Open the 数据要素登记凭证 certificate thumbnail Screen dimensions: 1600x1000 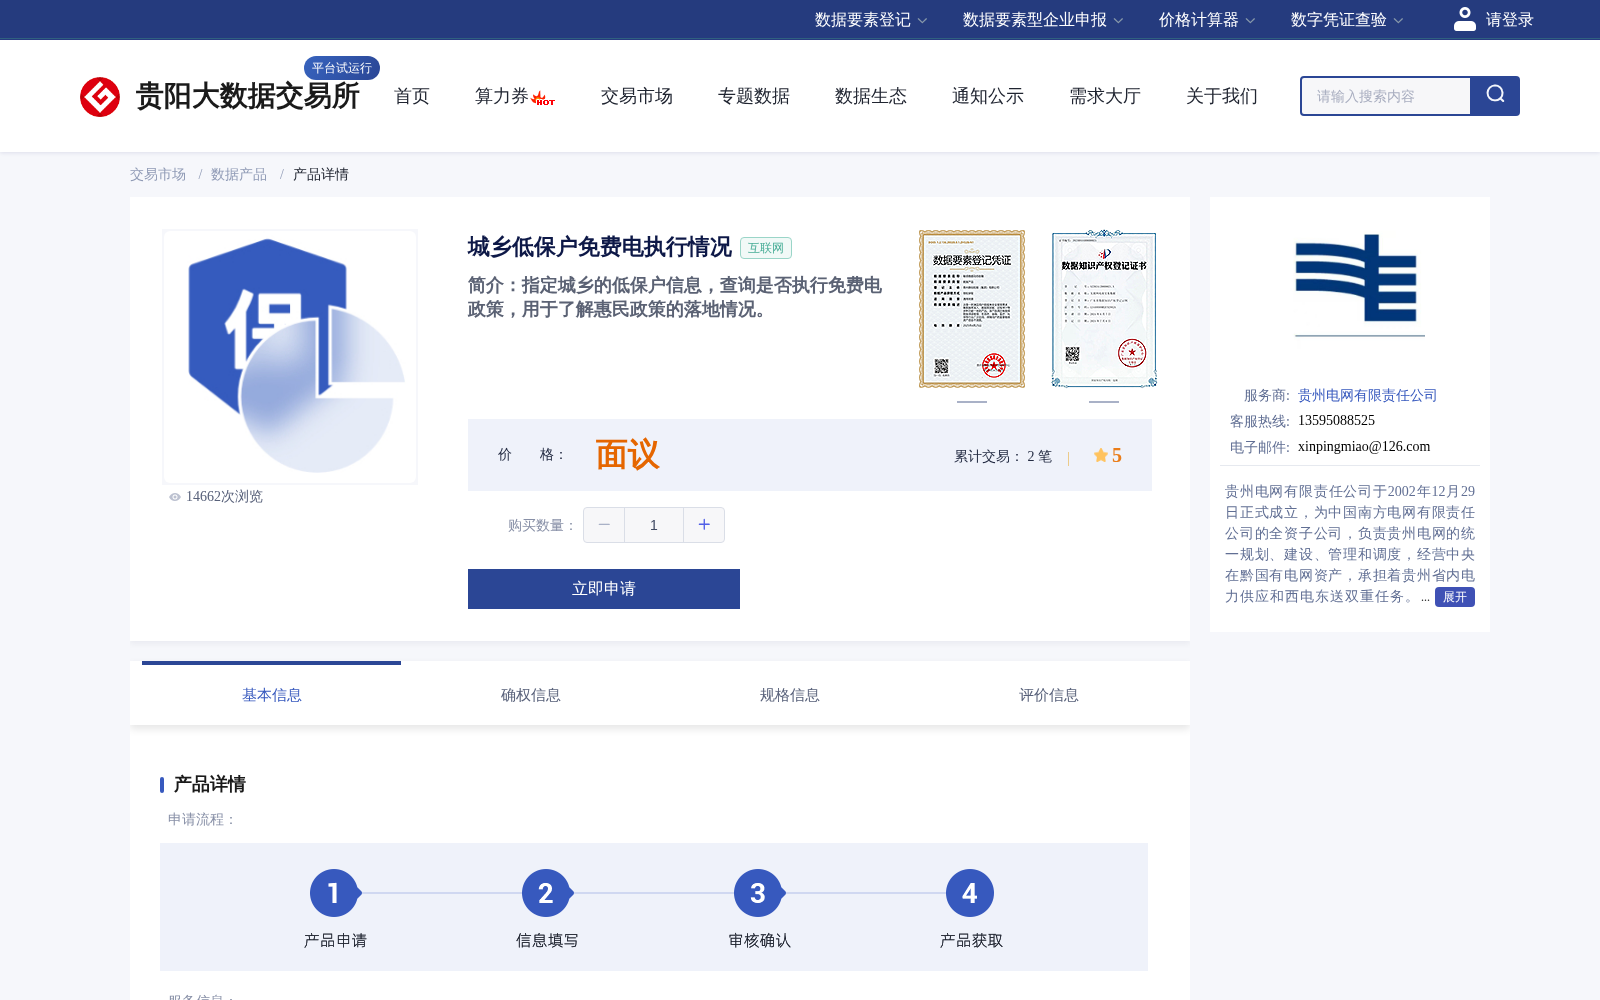(972, 309)
